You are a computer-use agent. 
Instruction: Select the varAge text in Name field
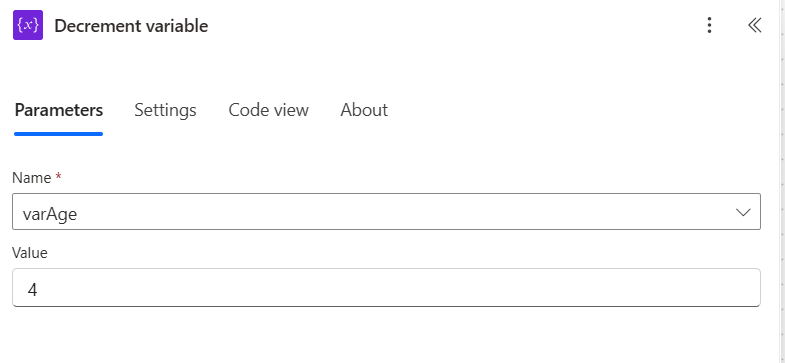tap(50, 214)
